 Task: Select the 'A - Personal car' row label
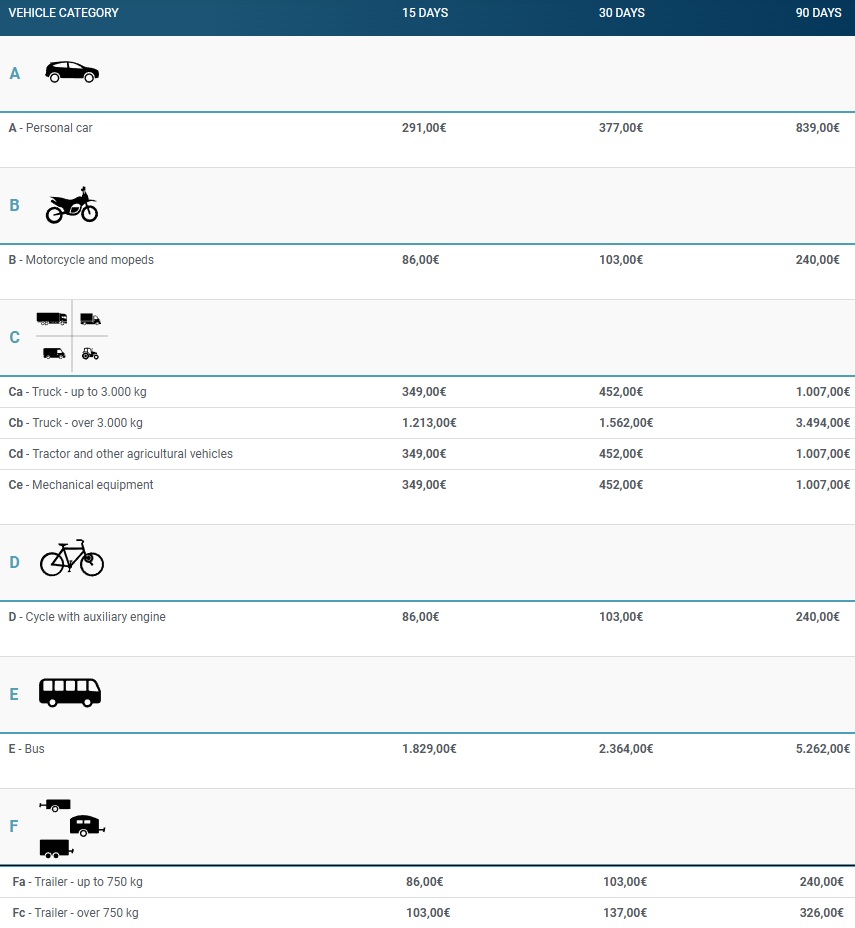pos(50,128)
